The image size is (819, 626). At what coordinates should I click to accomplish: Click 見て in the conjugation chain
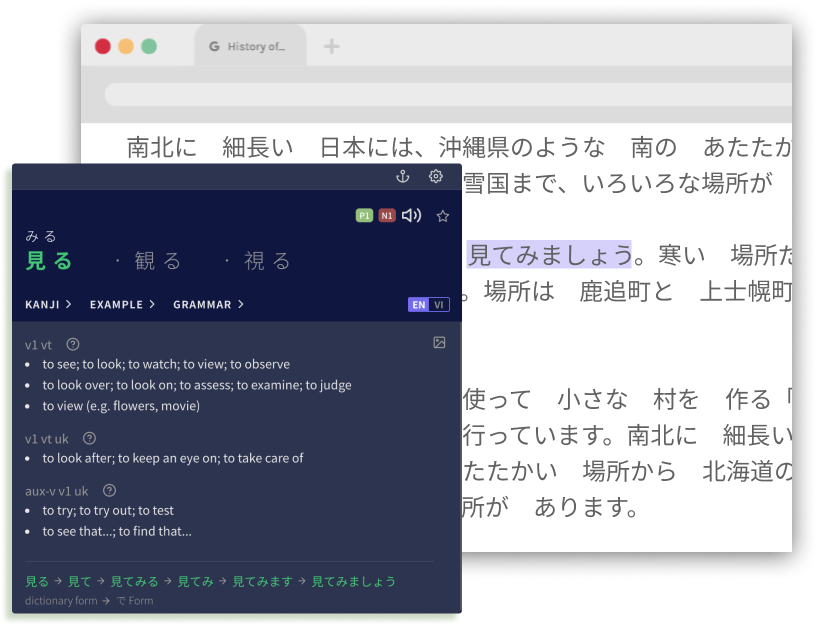coord(79,581)
